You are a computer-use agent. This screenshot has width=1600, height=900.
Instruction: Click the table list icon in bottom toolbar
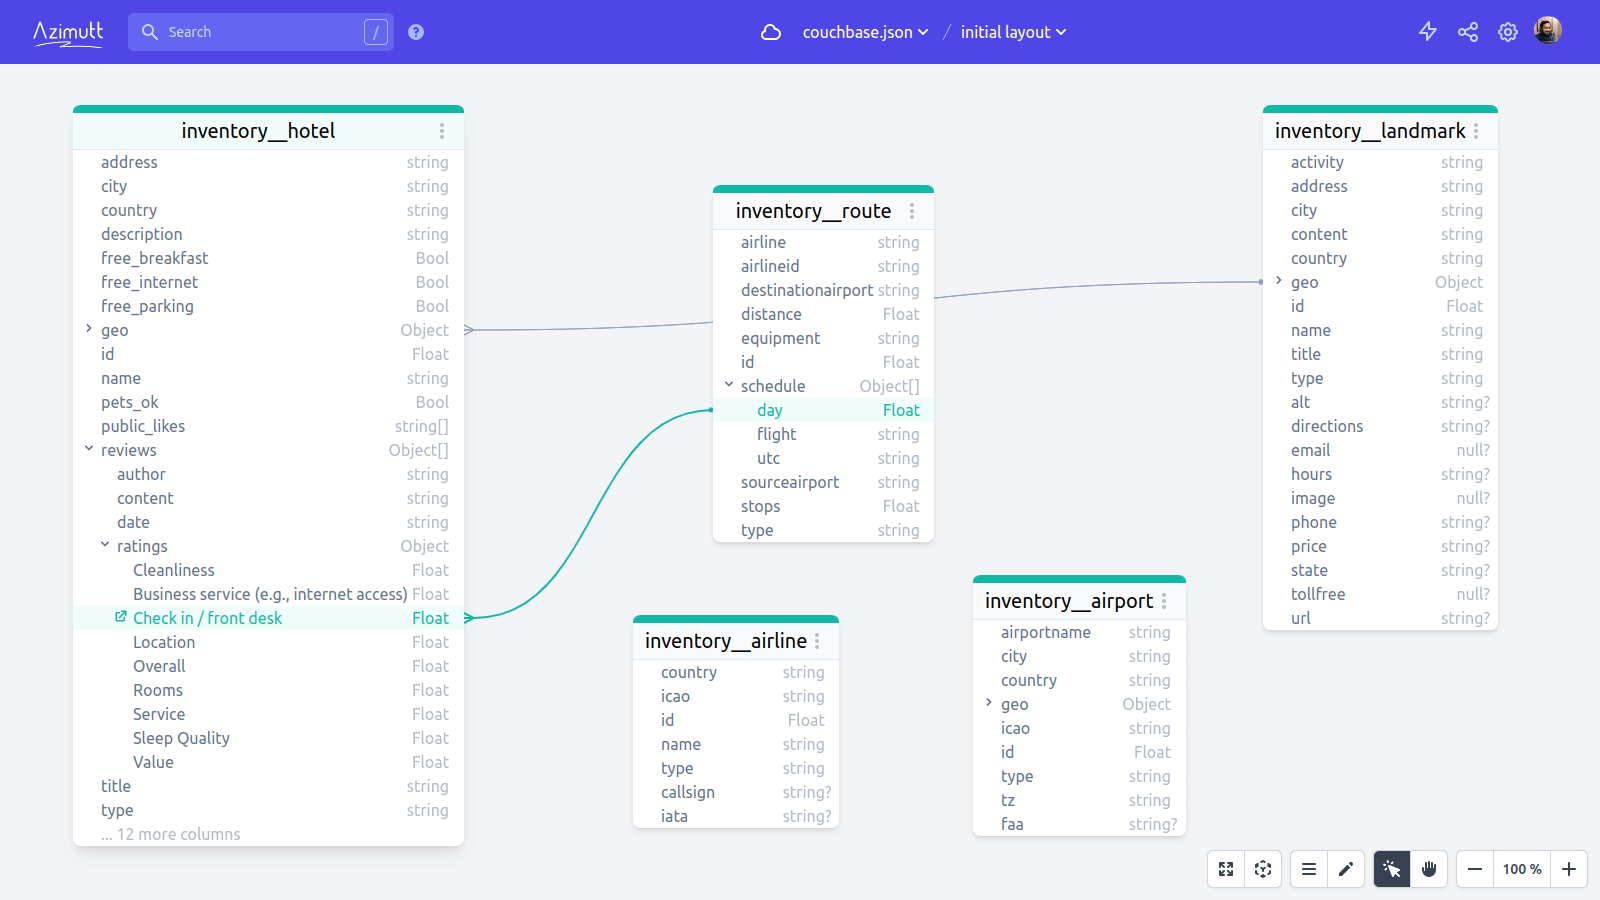click(1308, 869)
